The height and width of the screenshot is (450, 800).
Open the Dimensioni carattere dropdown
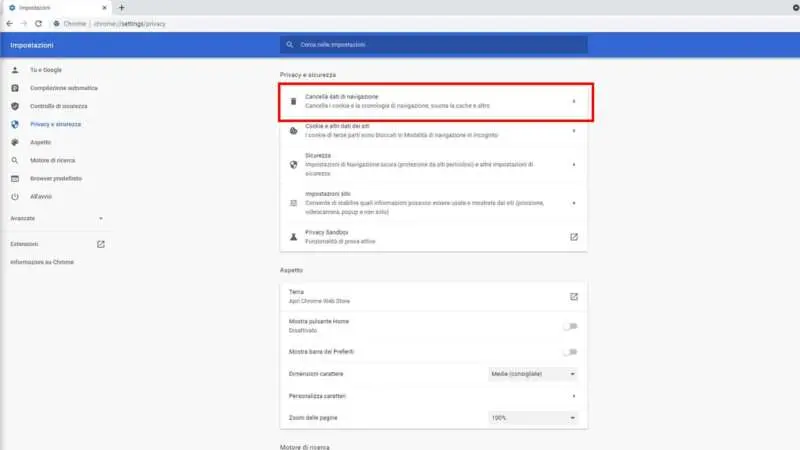(x=533, y=374)
